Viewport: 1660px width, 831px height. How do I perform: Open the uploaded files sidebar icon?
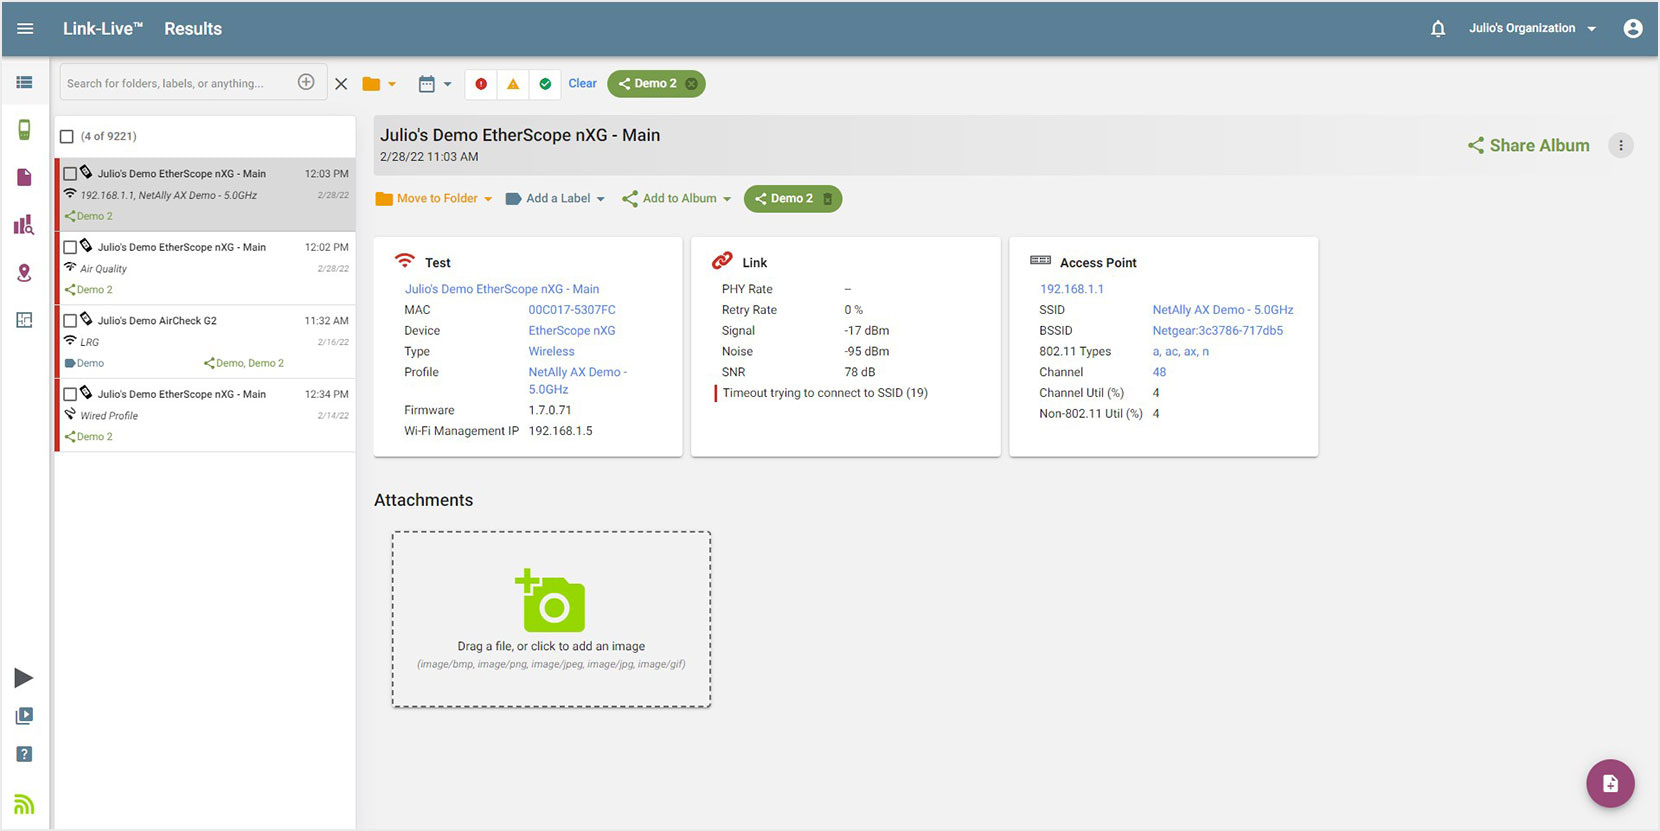24,177
